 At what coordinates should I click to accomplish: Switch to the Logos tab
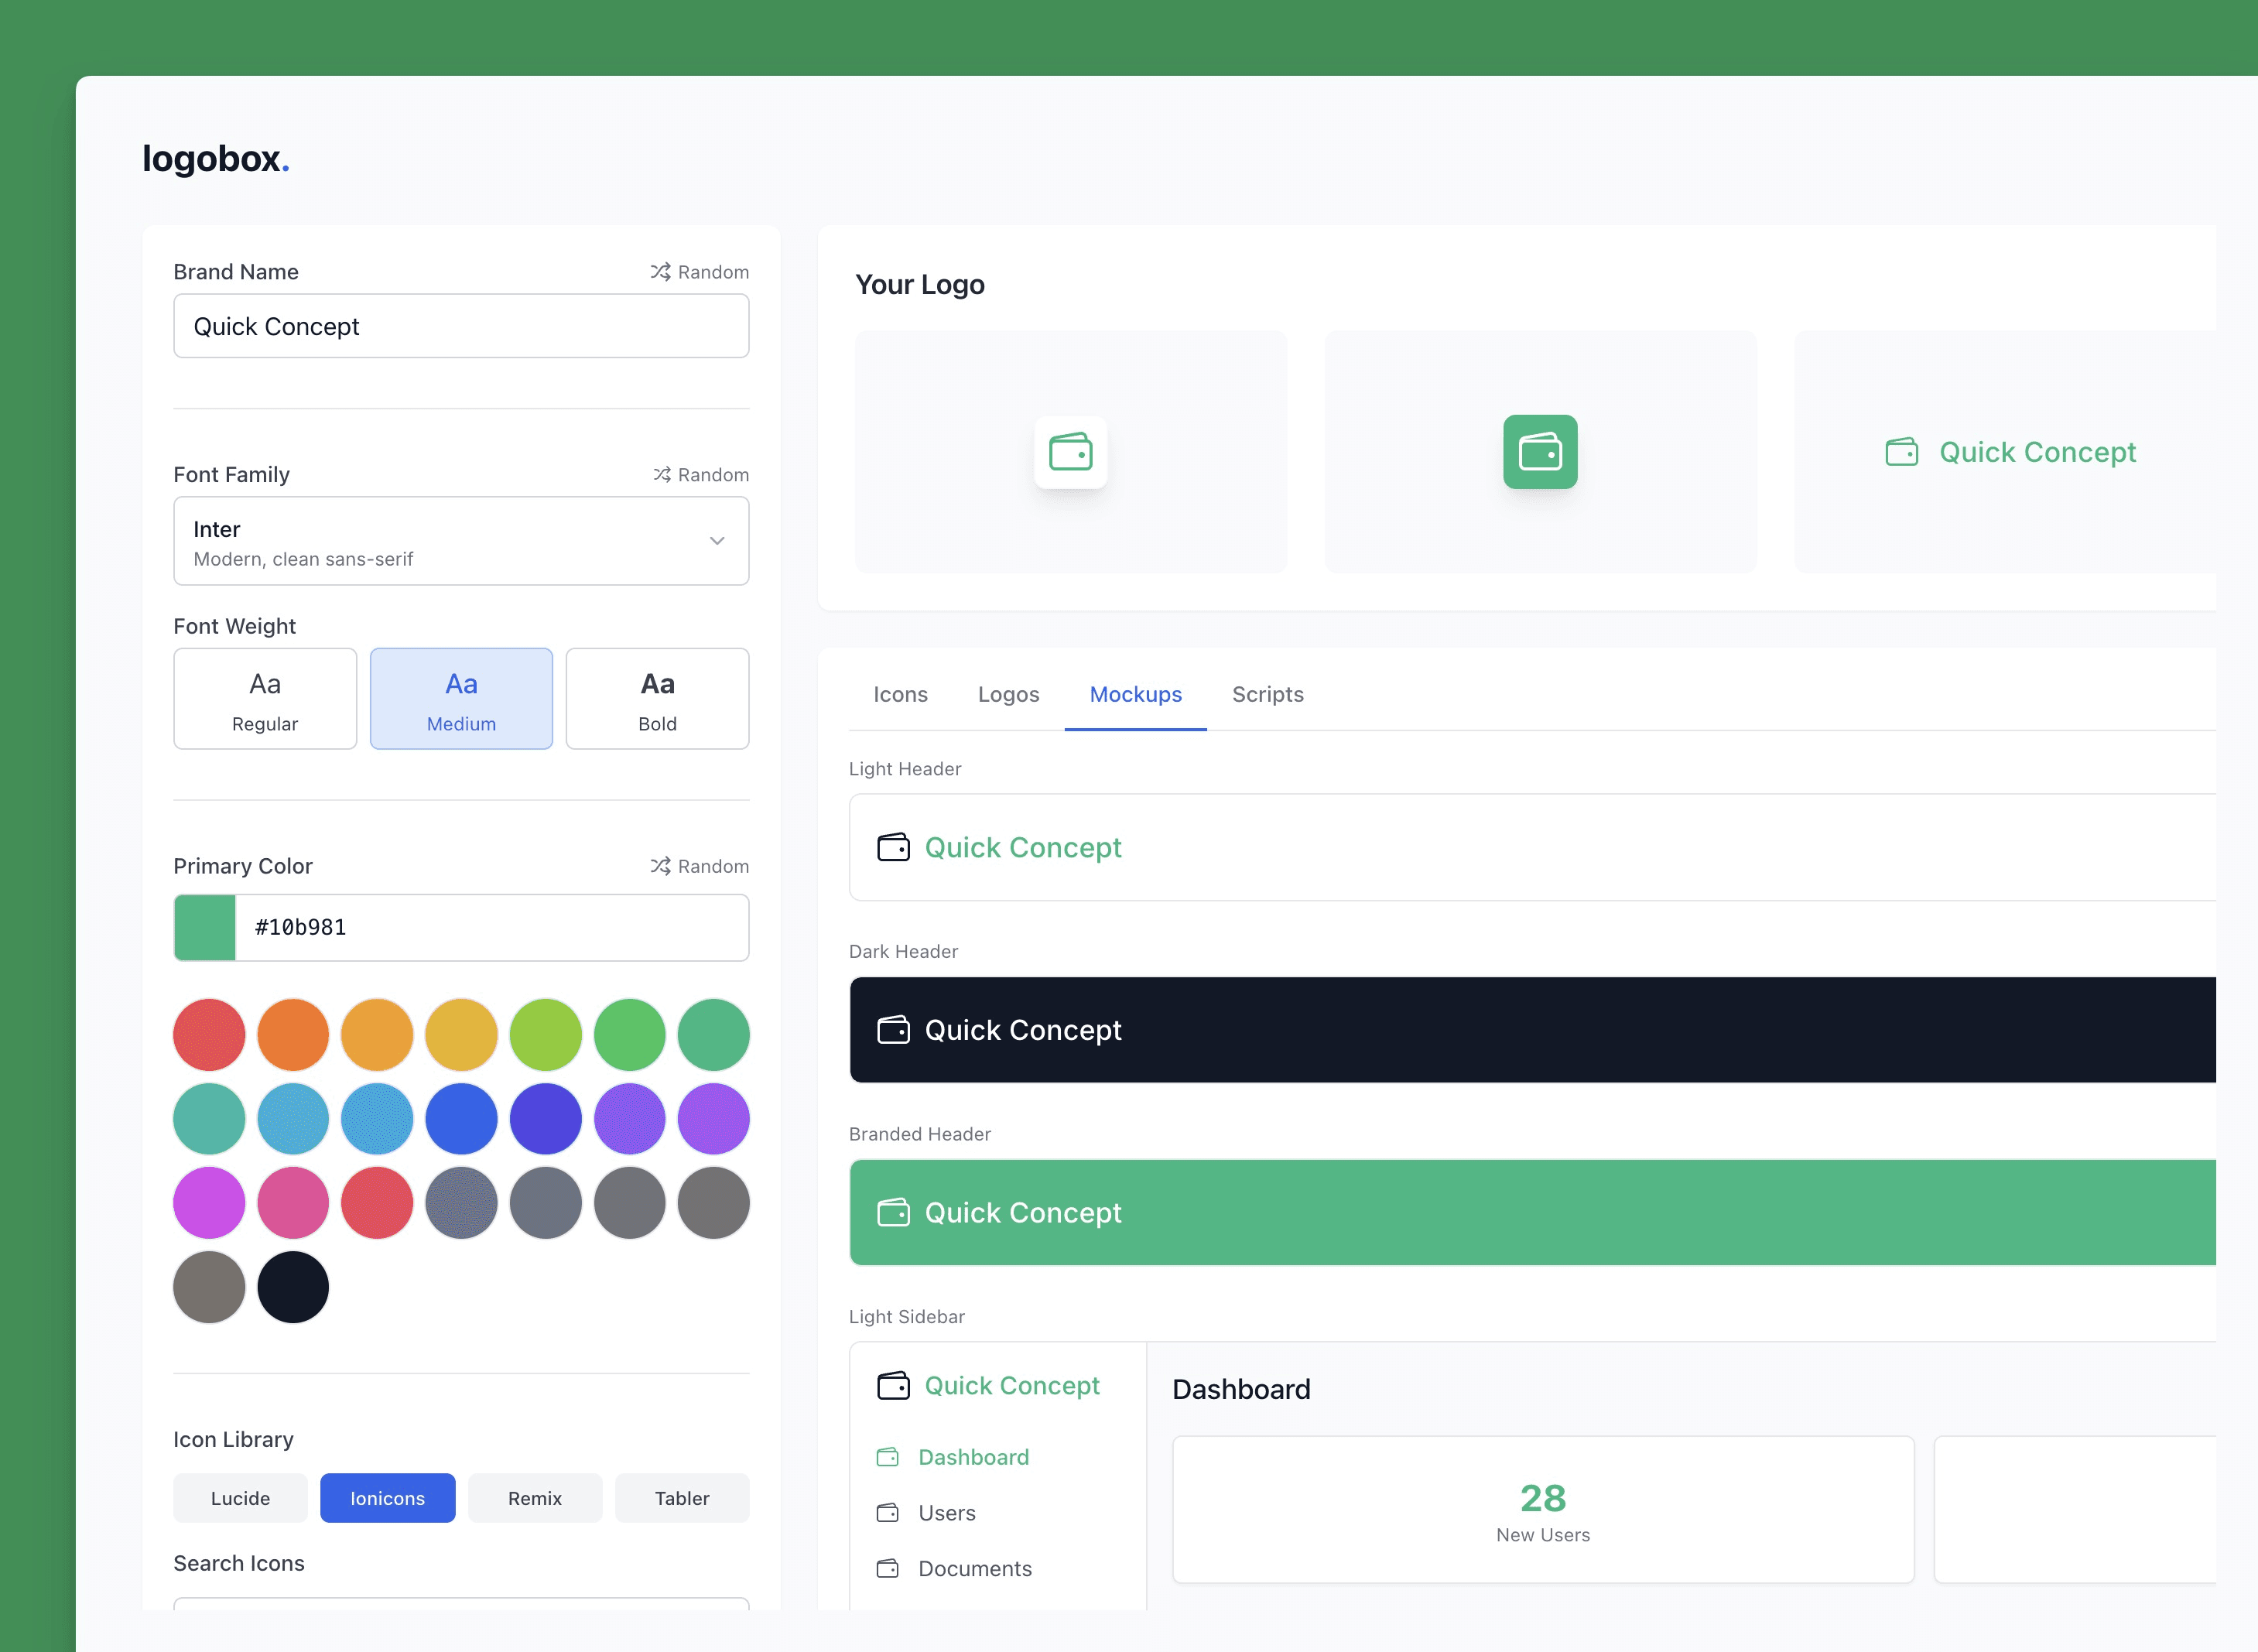[1008, 694]
